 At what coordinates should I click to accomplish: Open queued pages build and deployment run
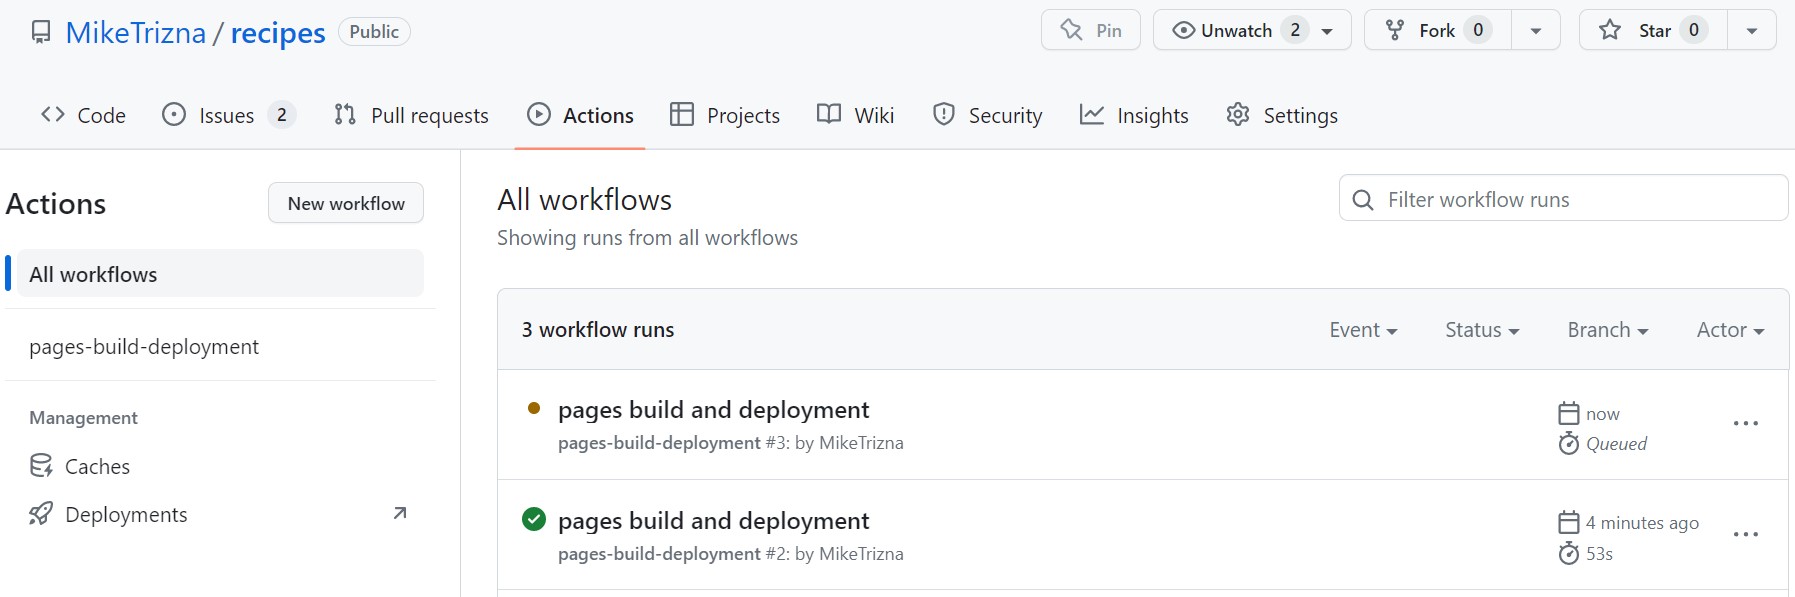pyautogui.click(x=713, y=410)
